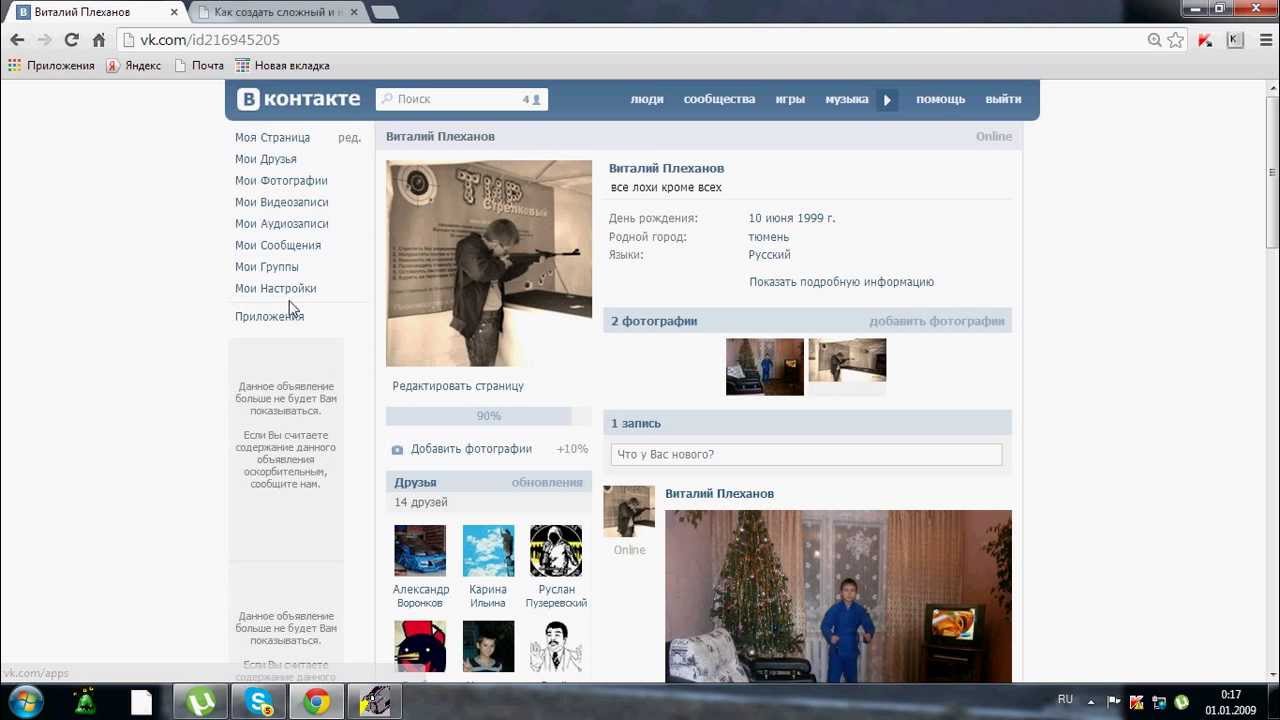Click the Skype taskbar icon
Viewport: 1280px width, 720px height.
259,703
